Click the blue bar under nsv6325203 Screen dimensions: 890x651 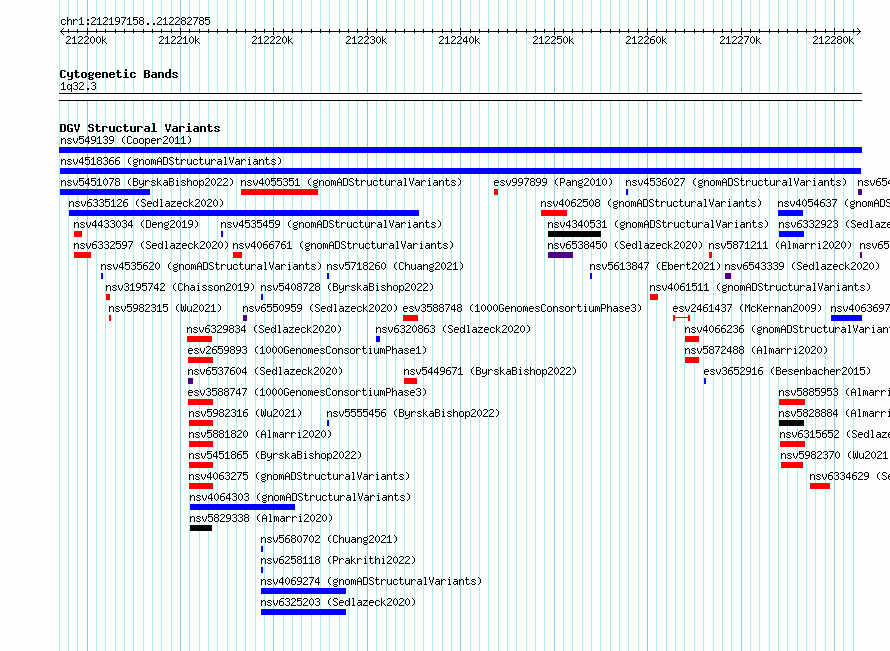tap(303, 612)
